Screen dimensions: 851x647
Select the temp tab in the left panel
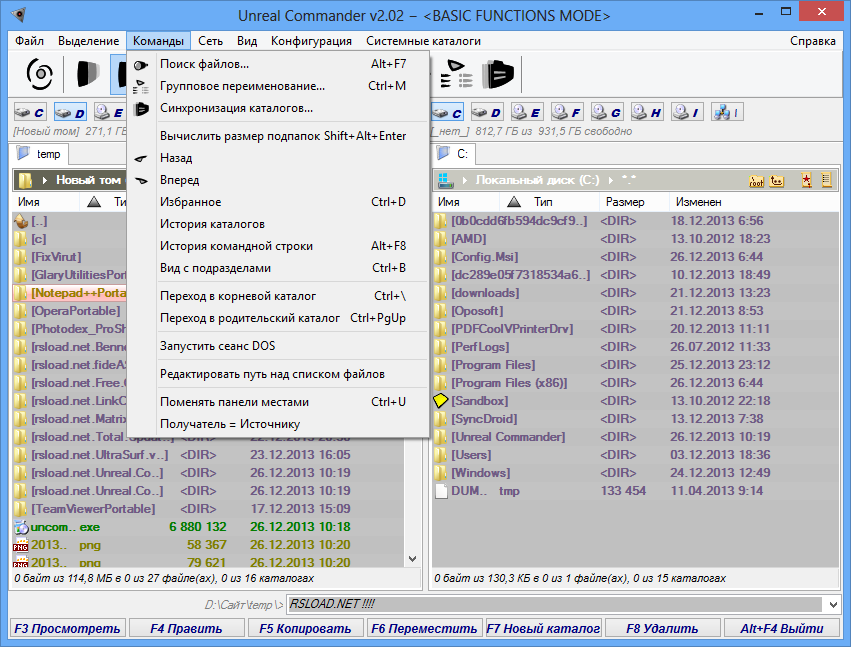pyautogui.click(x=39, y=154)
